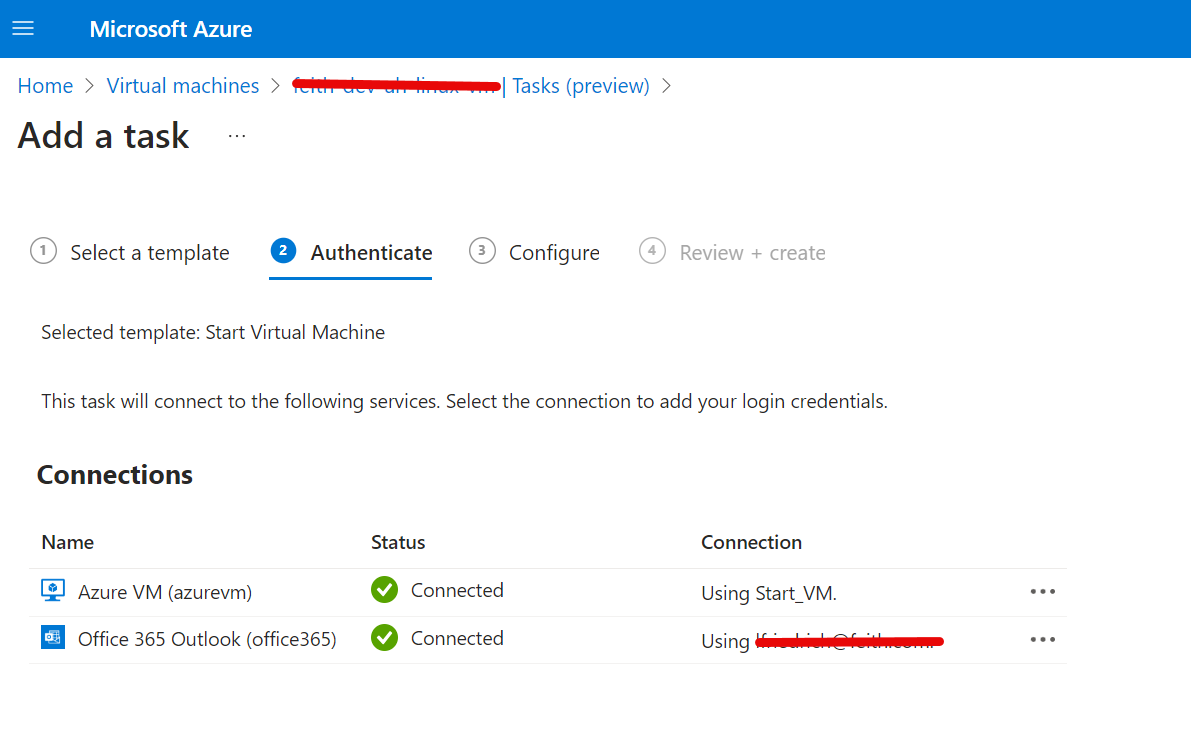Screen dimensions: 1191x742
Task: Open the hamburger portal menu
Action: [x=24, y=29]
